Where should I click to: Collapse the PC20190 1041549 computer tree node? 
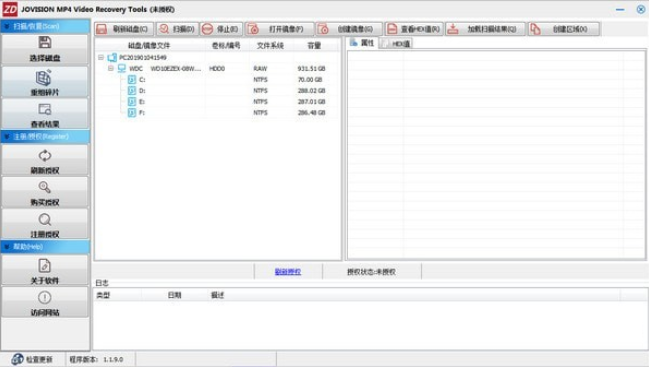click(x=101, y=57)
